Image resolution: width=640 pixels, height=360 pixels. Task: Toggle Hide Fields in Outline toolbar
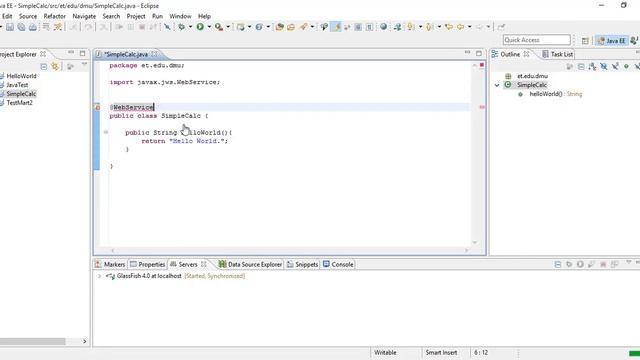604,67
